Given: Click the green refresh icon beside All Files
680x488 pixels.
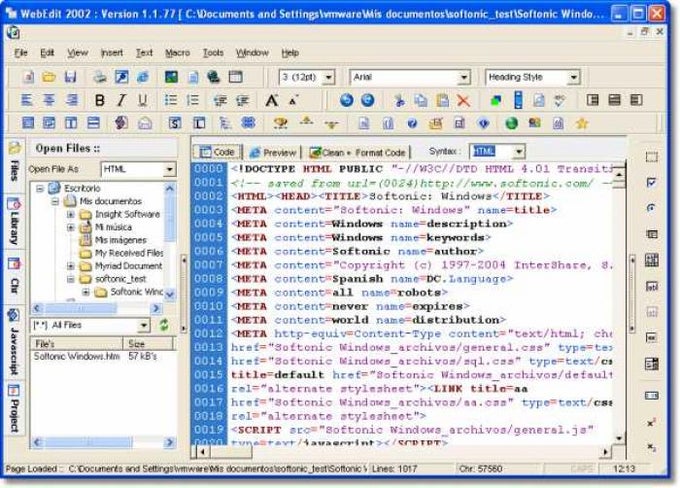Looking at the screenshot, I should [x=163, y=325].
